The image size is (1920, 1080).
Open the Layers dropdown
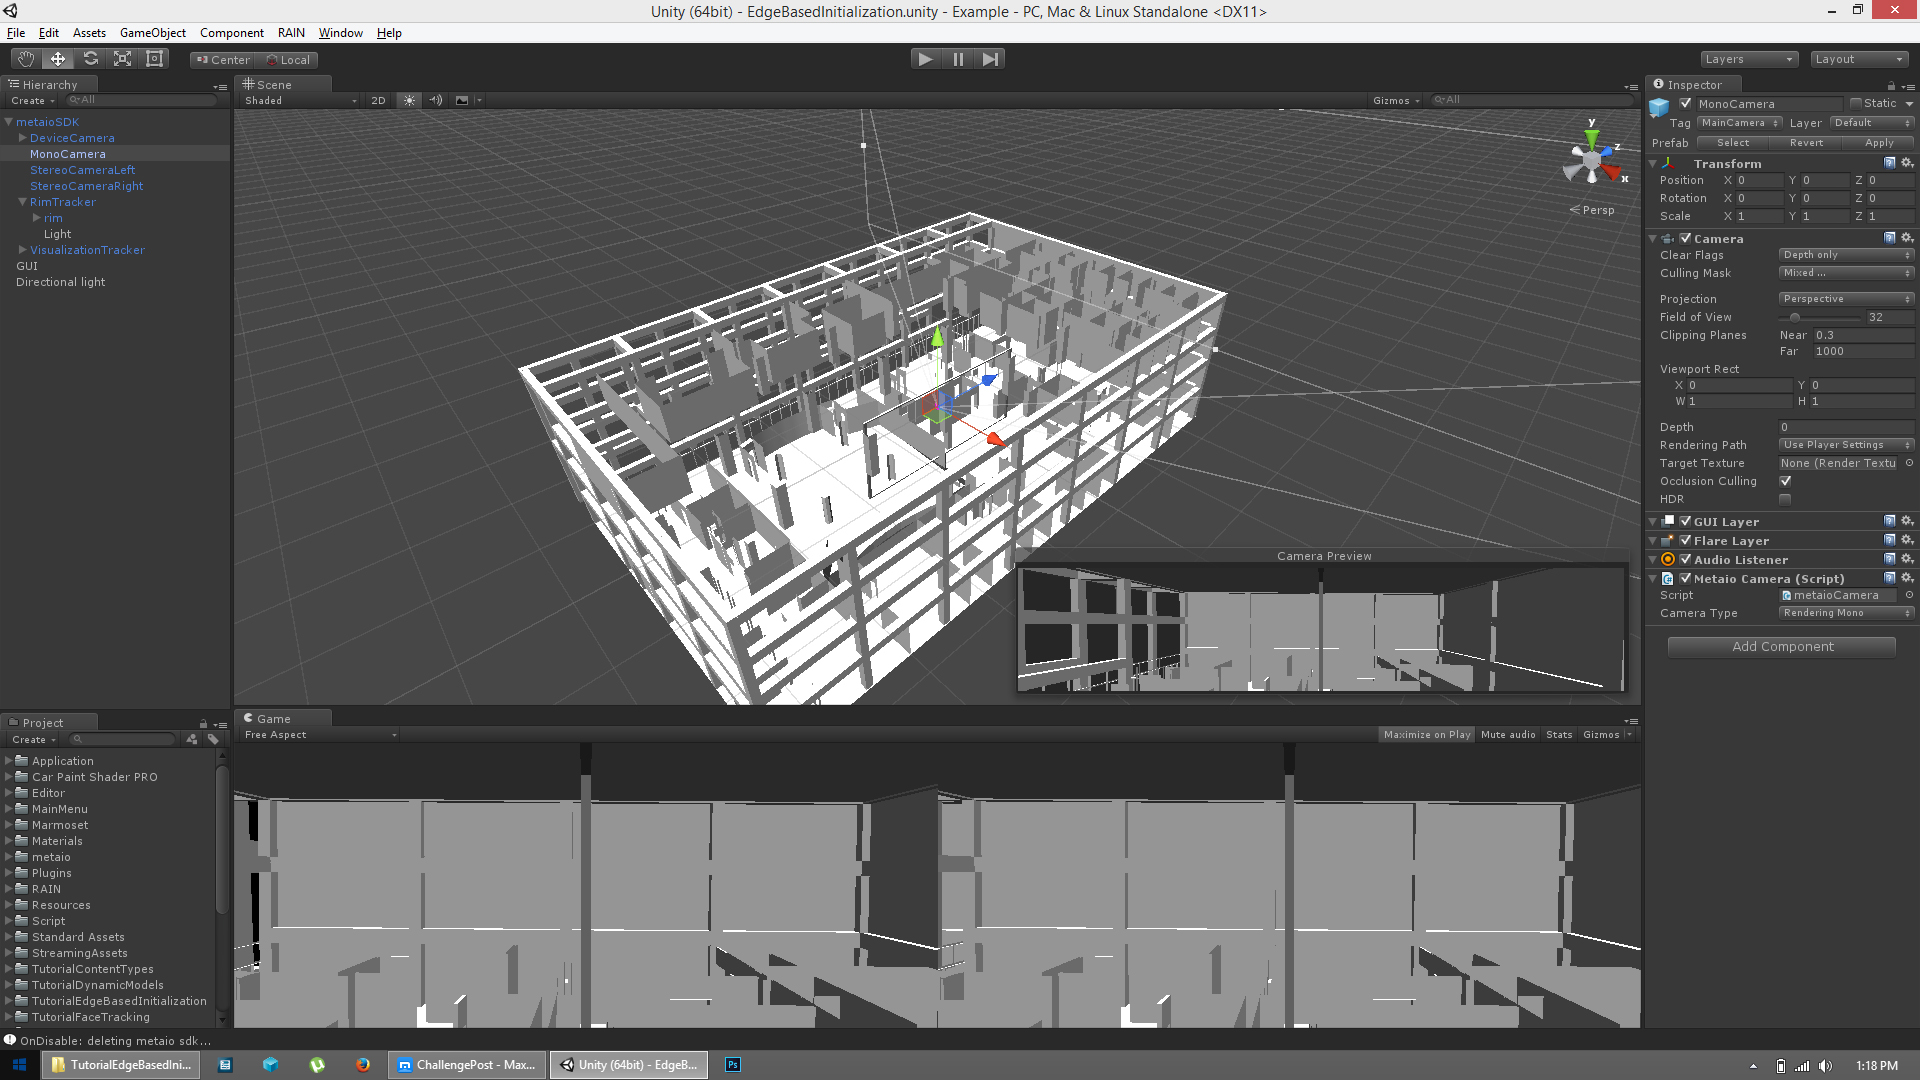1749,59
